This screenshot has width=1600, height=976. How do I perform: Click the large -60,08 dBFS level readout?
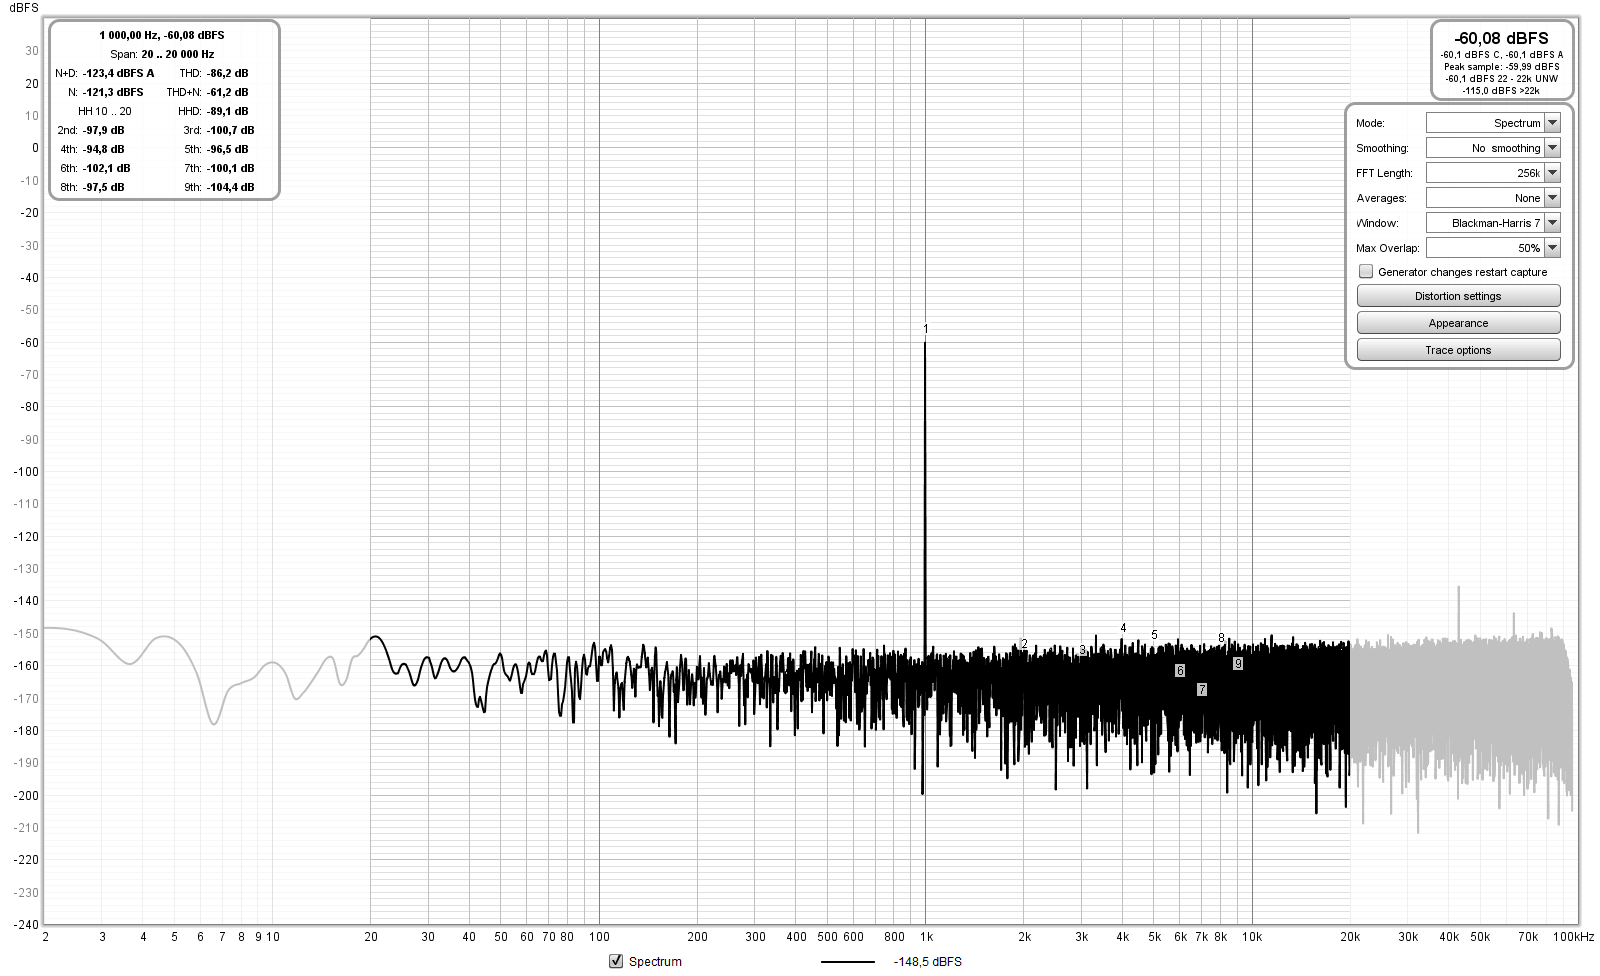pyautogui.click(x=1501, y=38)
